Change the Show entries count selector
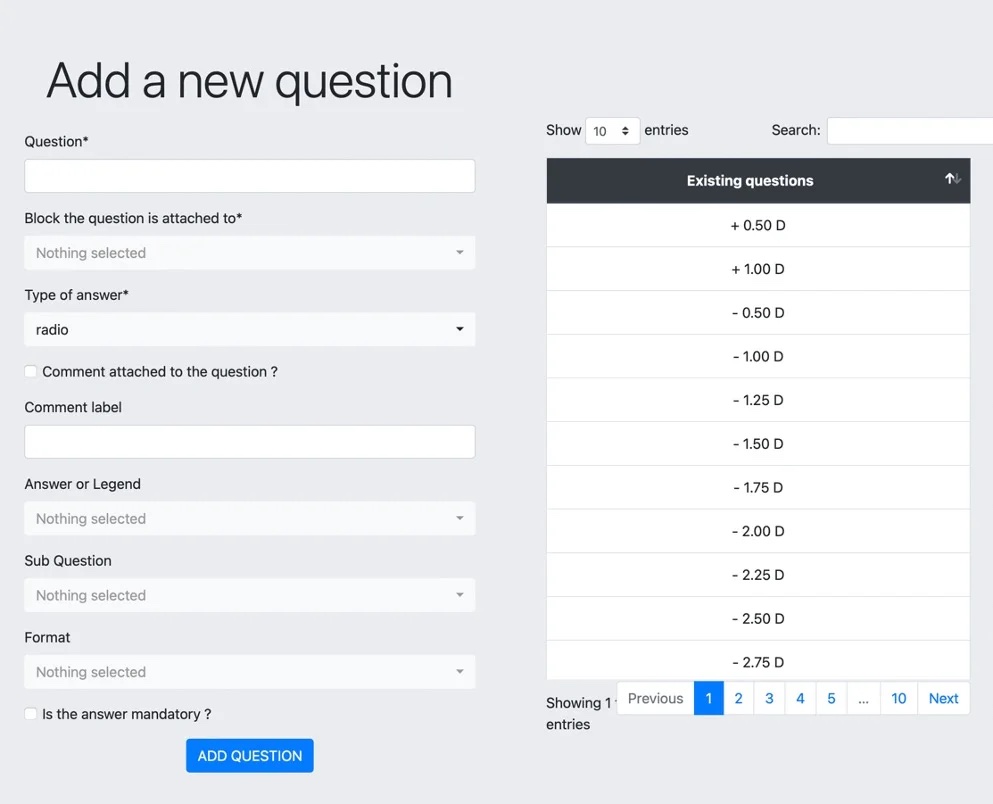993x804 pixels. [612, 131]
